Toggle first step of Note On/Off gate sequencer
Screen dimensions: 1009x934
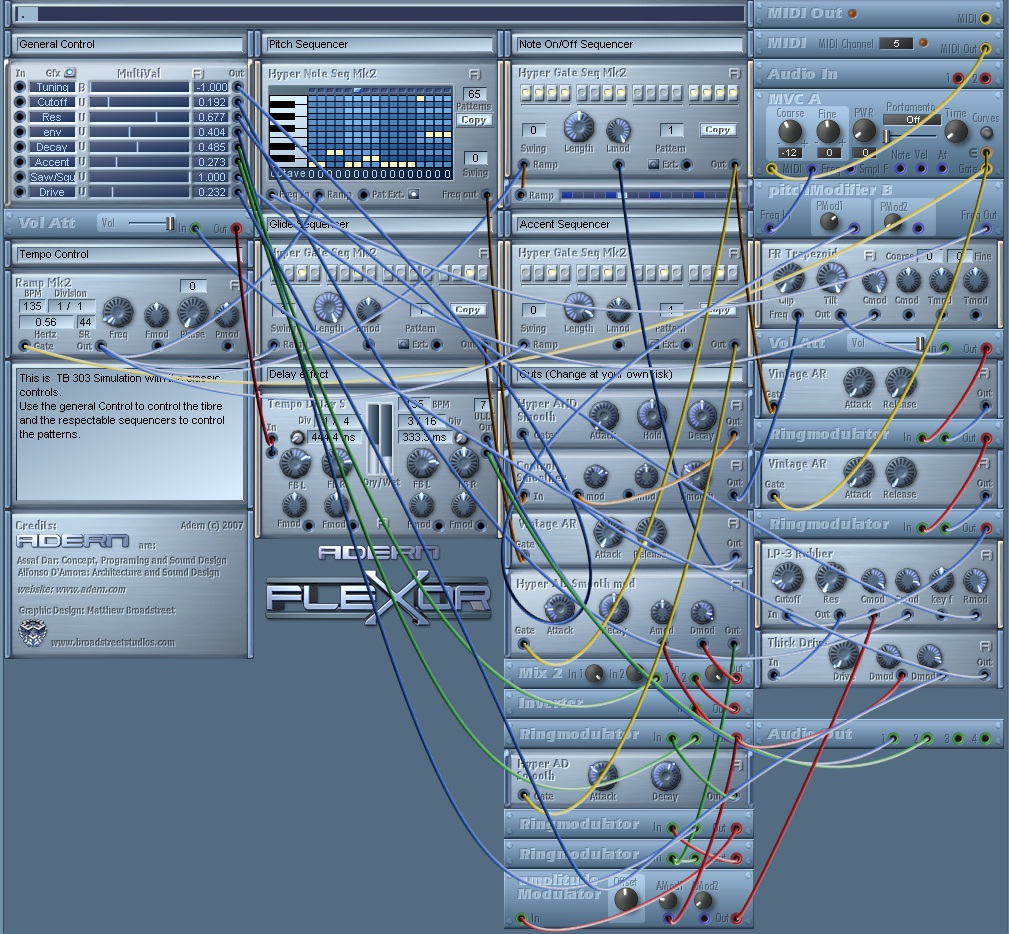tap(527, 93)
